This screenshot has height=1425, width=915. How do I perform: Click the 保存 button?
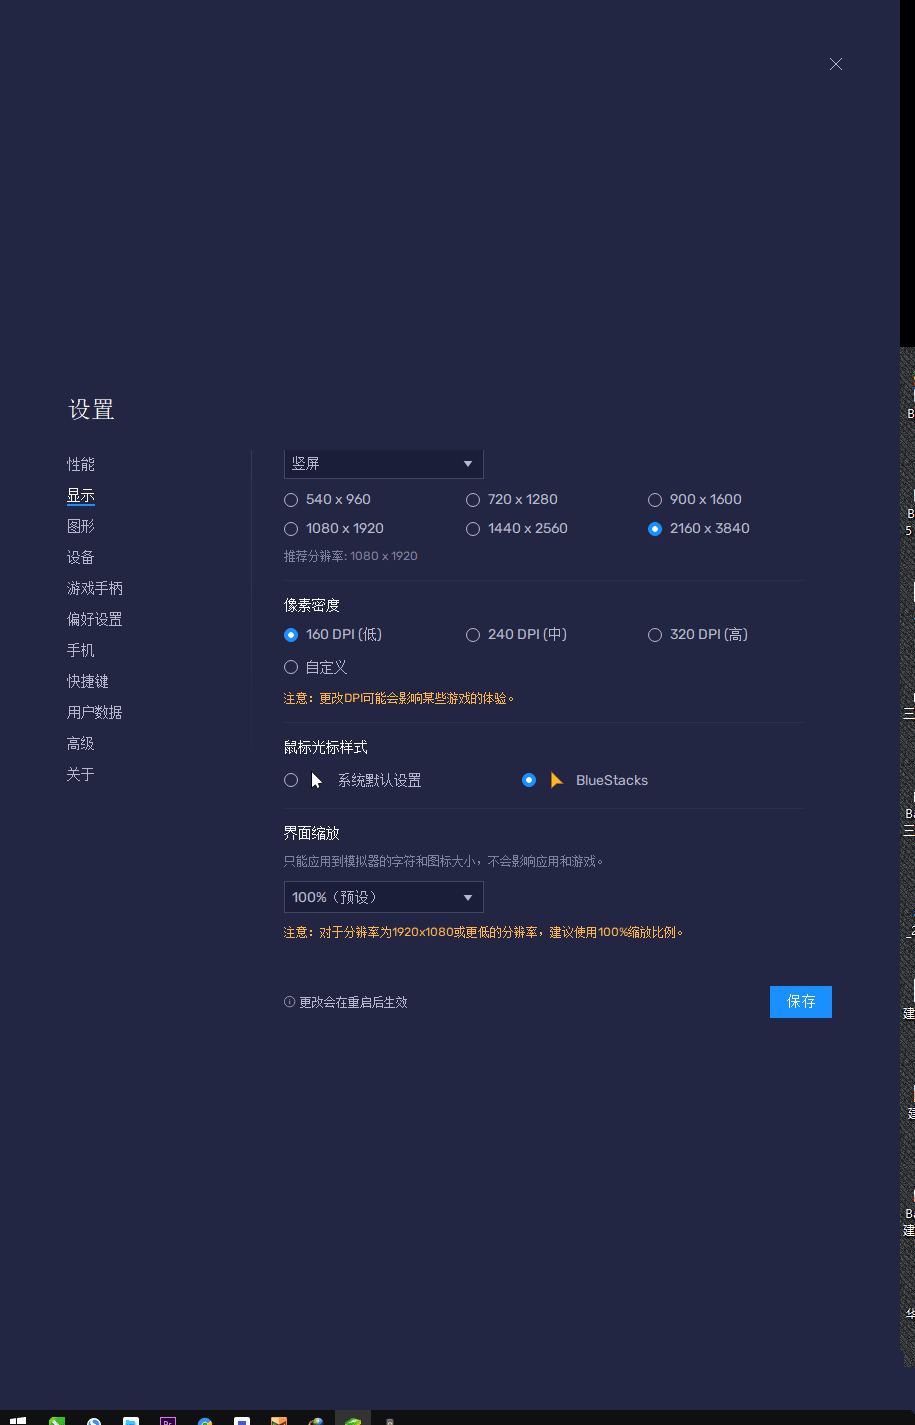[x=800, y=1001]
